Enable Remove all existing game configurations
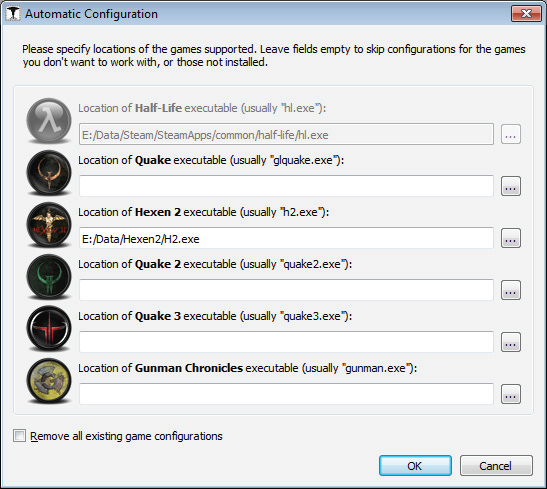The image size is (547, 489). tap(19, 436)
